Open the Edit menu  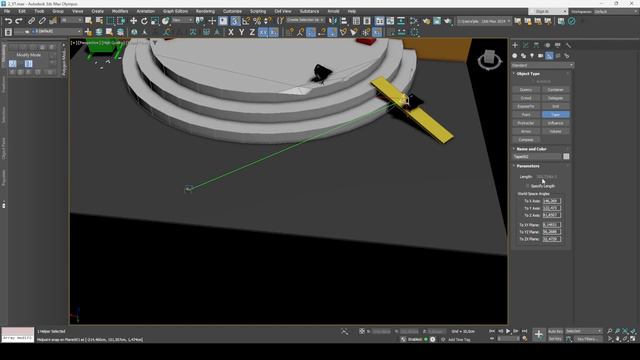22,11
